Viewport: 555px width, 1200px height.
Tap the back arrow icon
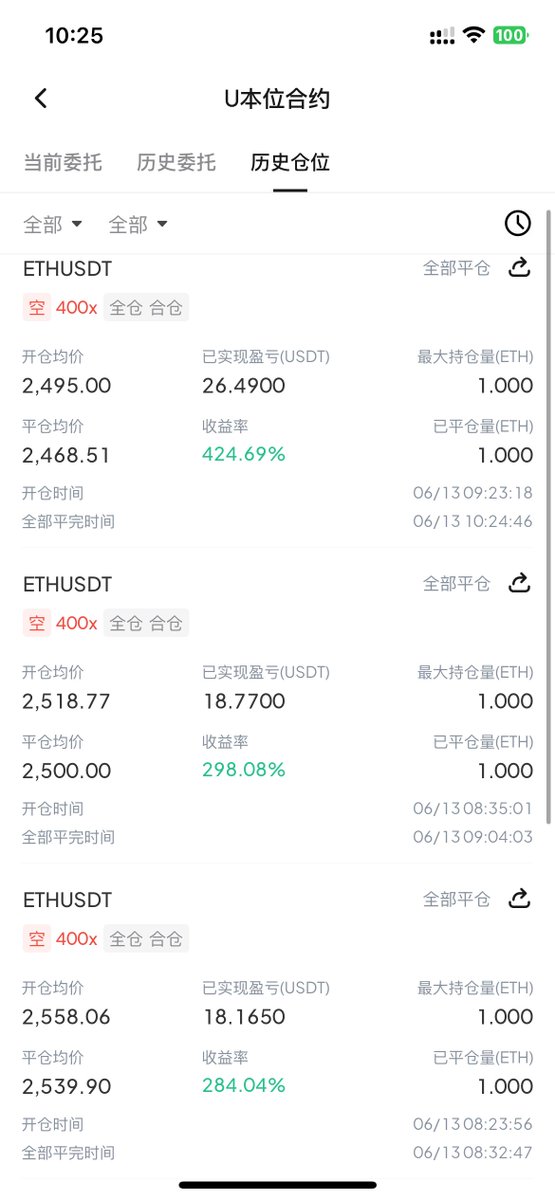[41, 98]
